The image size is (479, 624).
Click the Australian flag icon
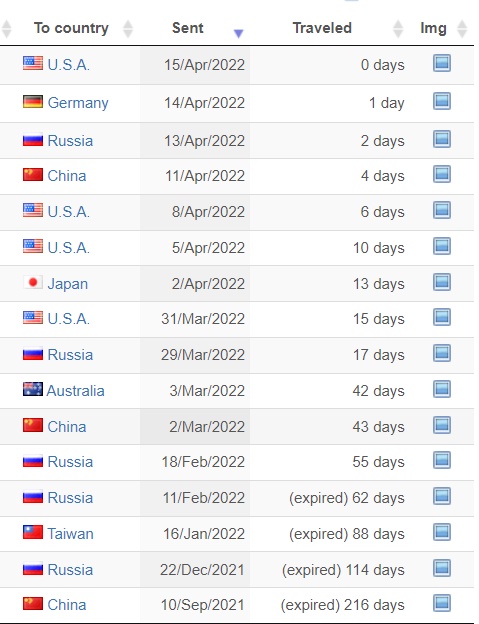33,389
